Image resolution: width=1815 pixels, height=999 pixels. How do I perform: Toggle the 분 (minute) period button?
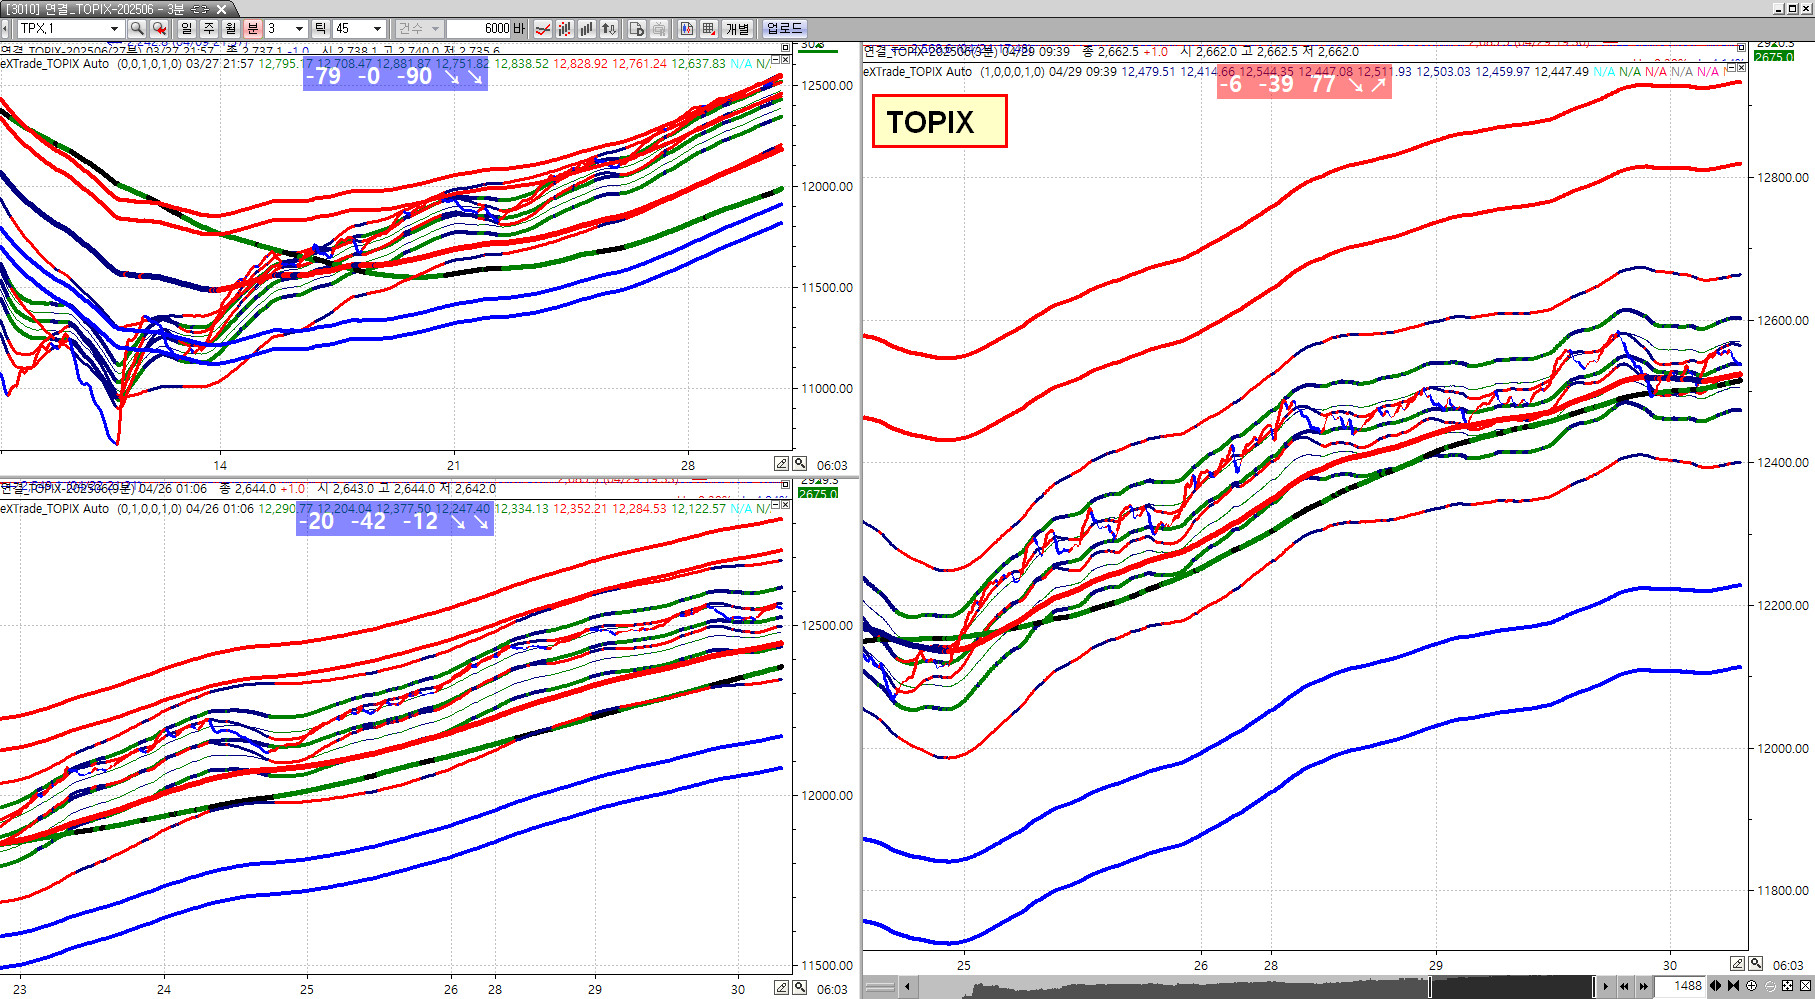tap(252, 29)
